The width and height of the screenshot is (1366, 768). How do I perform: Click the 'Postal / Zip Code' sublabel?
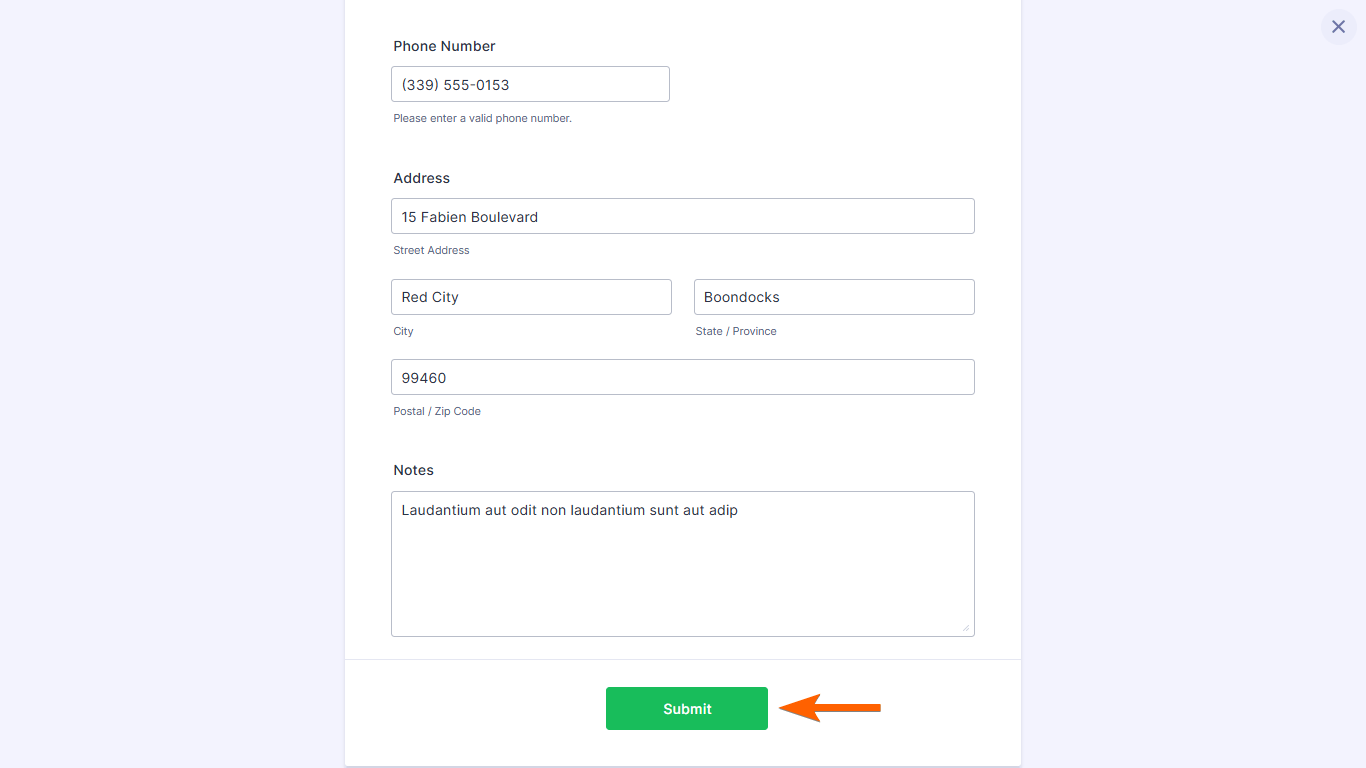(437, 411)
